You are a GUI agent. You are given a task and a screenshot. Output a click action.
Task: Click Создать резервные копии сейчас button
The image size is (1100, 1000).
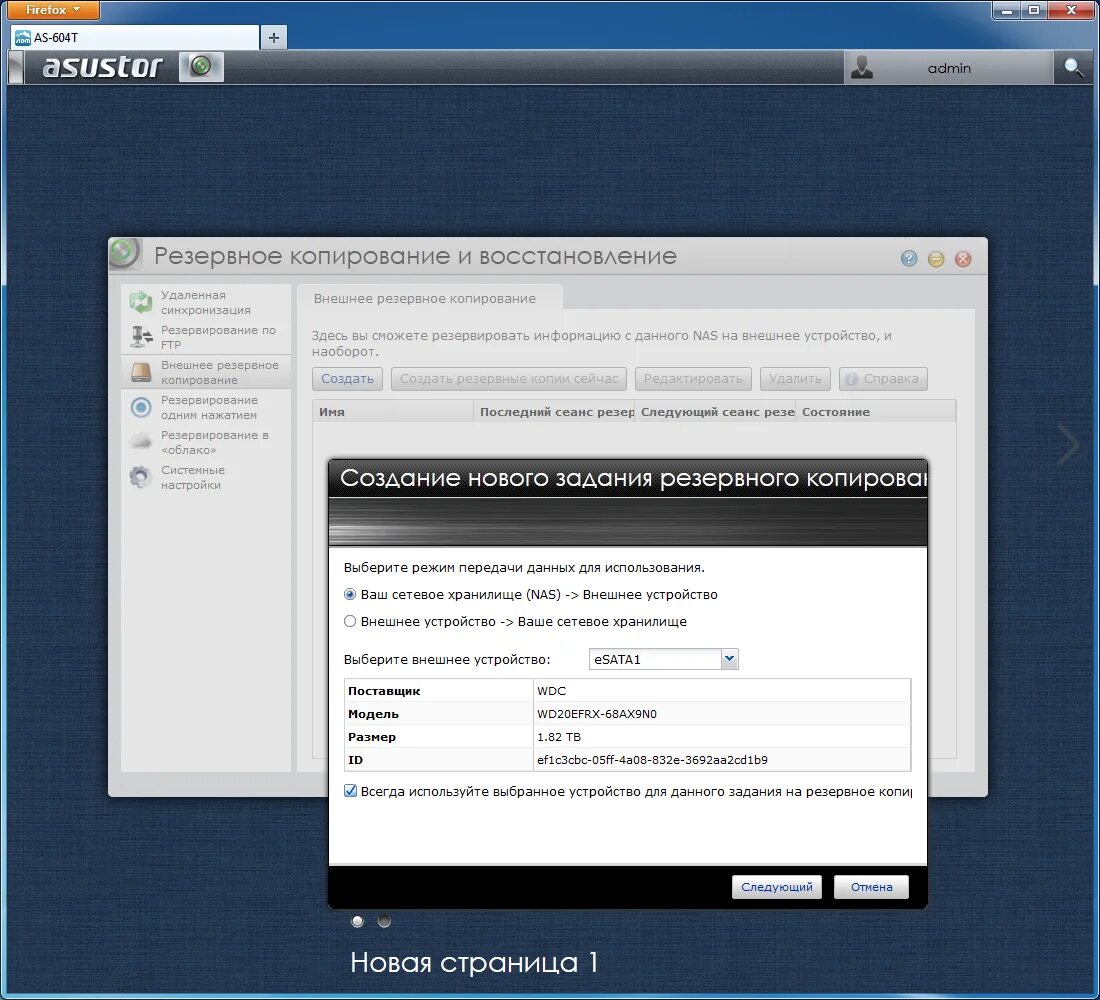[x=509, y=379]
